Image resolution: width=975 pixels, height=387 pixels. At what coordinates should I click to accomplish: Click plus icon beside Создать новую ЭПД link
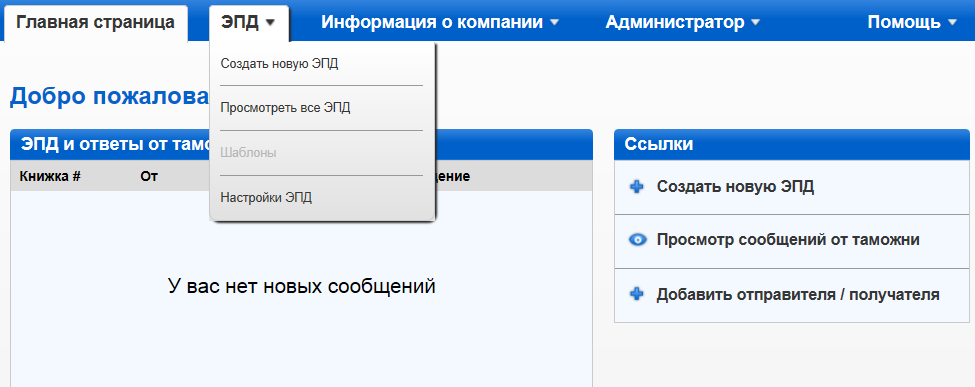pos(637,187)
